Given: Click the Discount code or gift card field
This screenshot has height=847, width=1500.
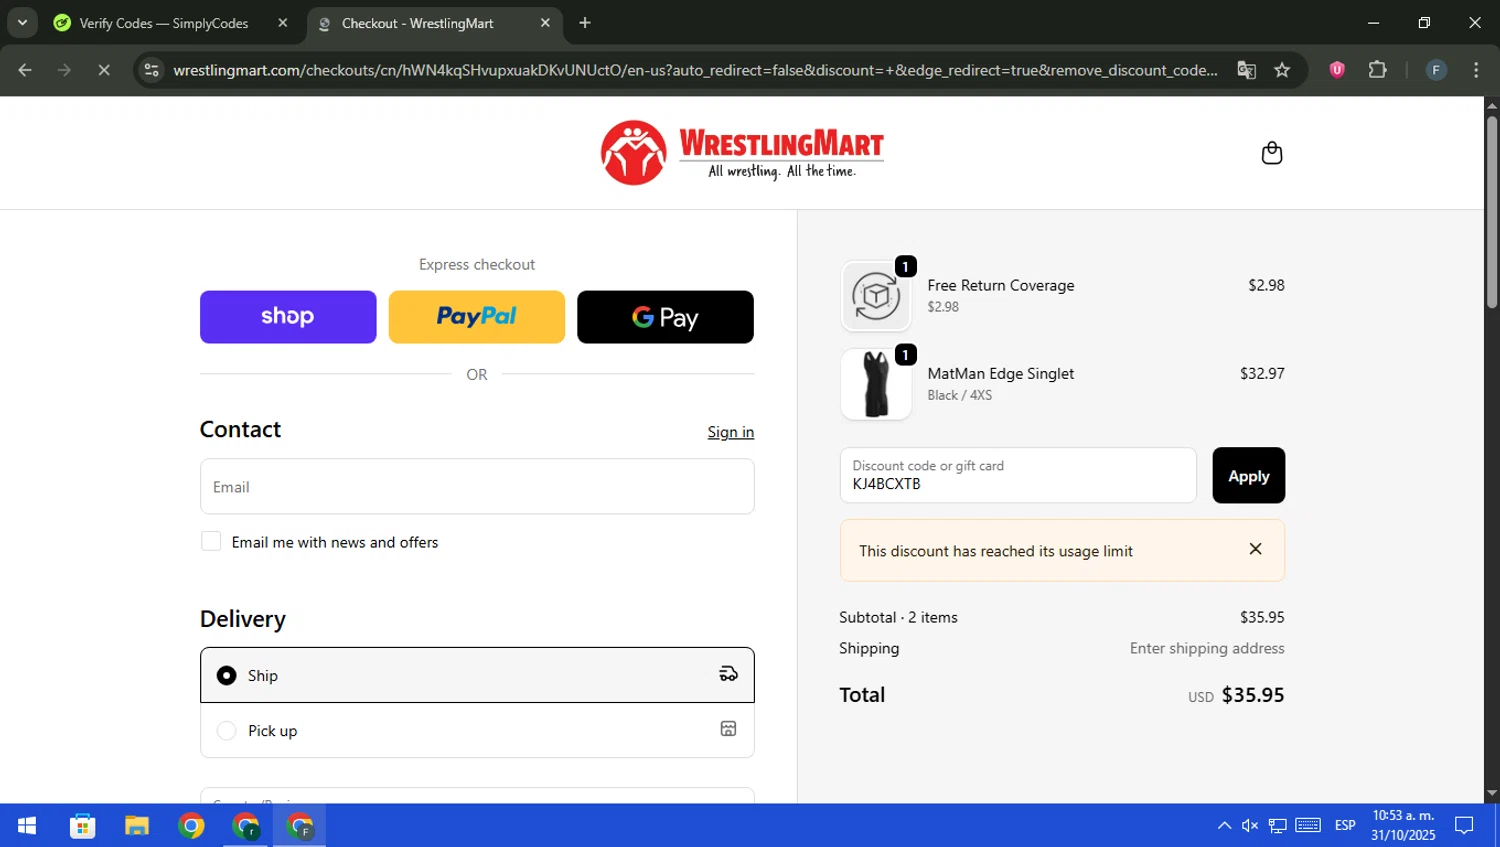Looking at the screenshot, I should pyautogui.click(x=1018, y=475).
